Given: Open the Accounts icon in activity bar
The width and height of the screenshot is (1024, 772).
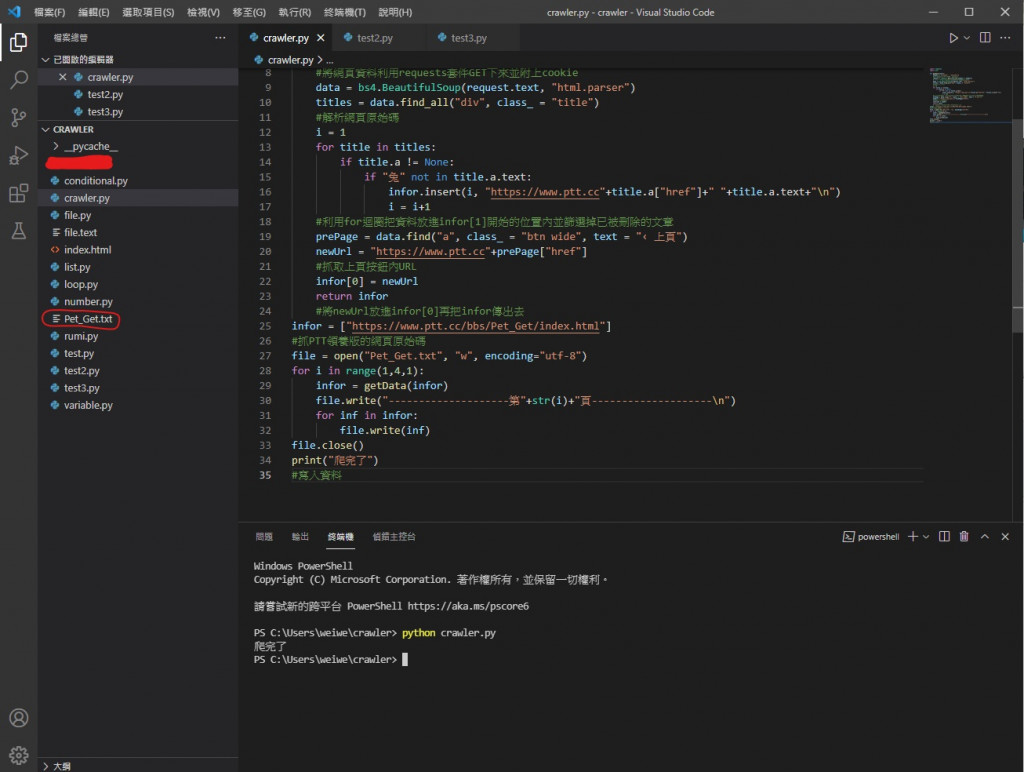Looking at the screenshot, I should pyautogui.click(x=18, y=718).
